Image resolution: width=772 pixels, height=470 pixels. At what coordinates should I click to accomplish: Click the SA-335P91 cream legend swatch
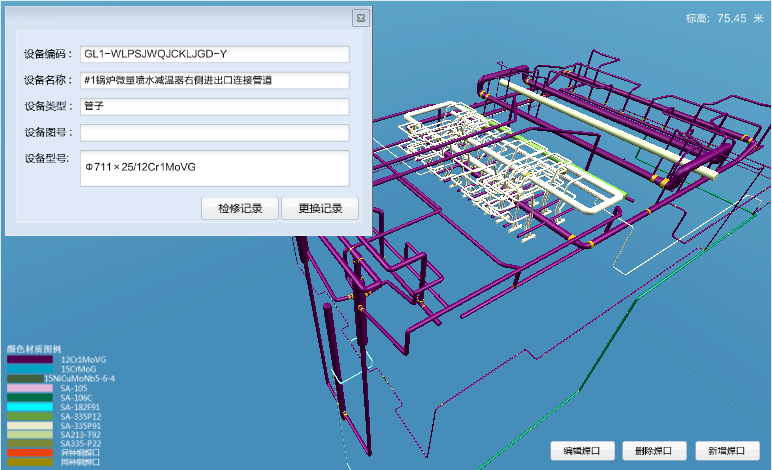coord(30,426)
